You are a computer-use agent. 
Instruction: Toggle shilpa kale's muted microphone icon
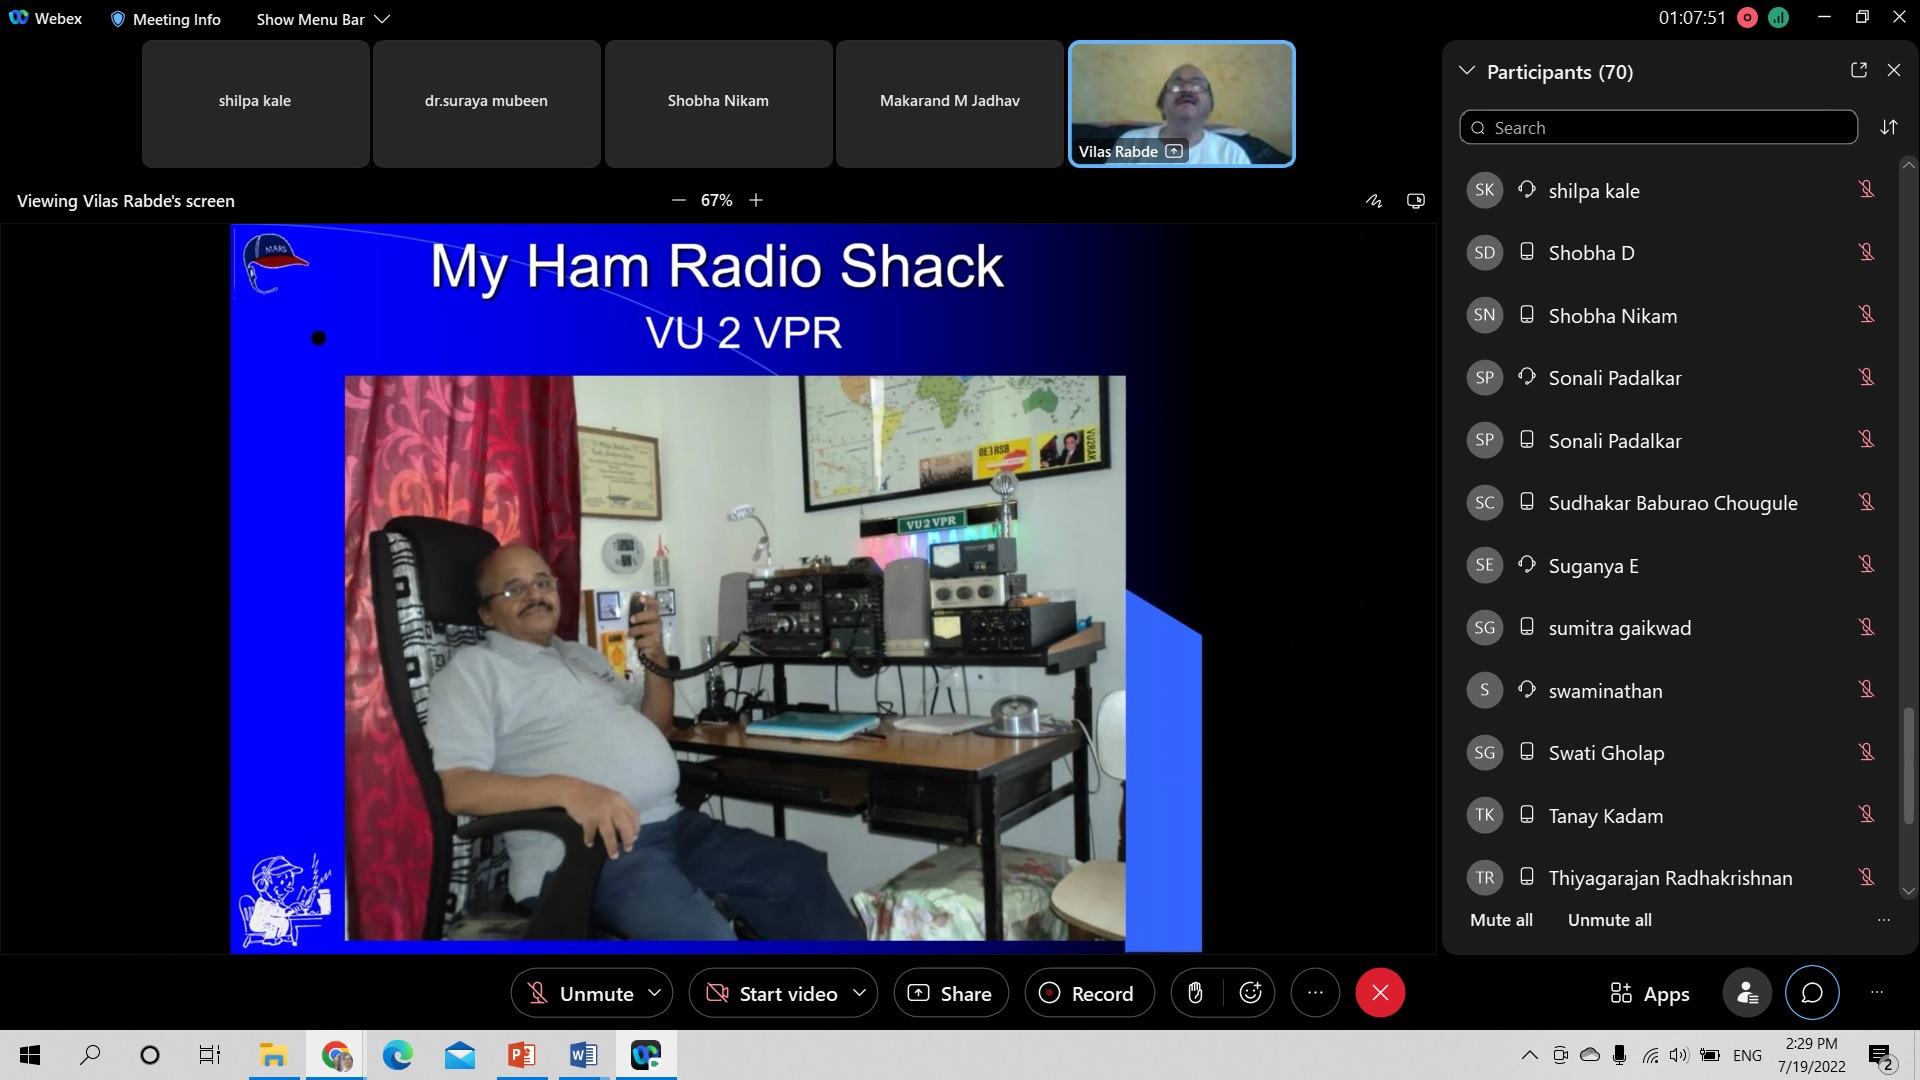pyautogui.click(x=1865, y=190)
